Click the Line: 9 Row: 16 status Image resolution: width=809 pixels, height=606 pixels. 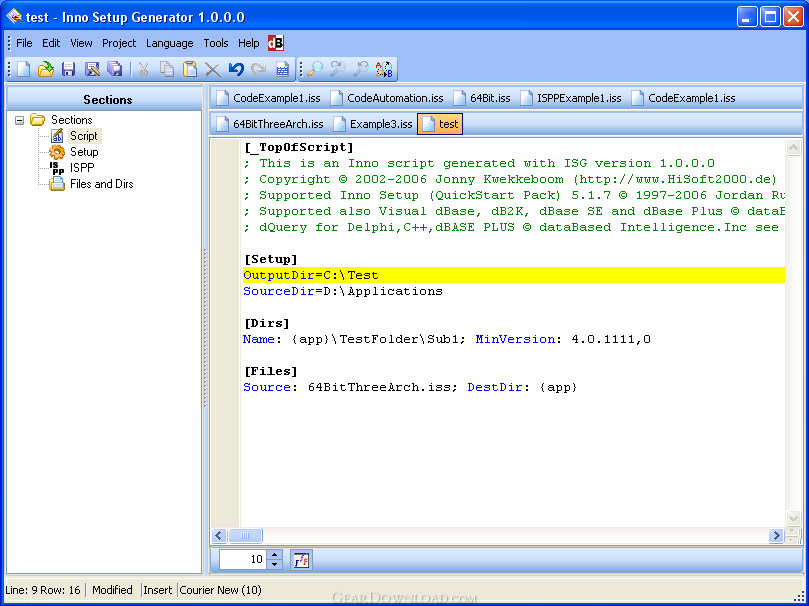click(43, 590)
